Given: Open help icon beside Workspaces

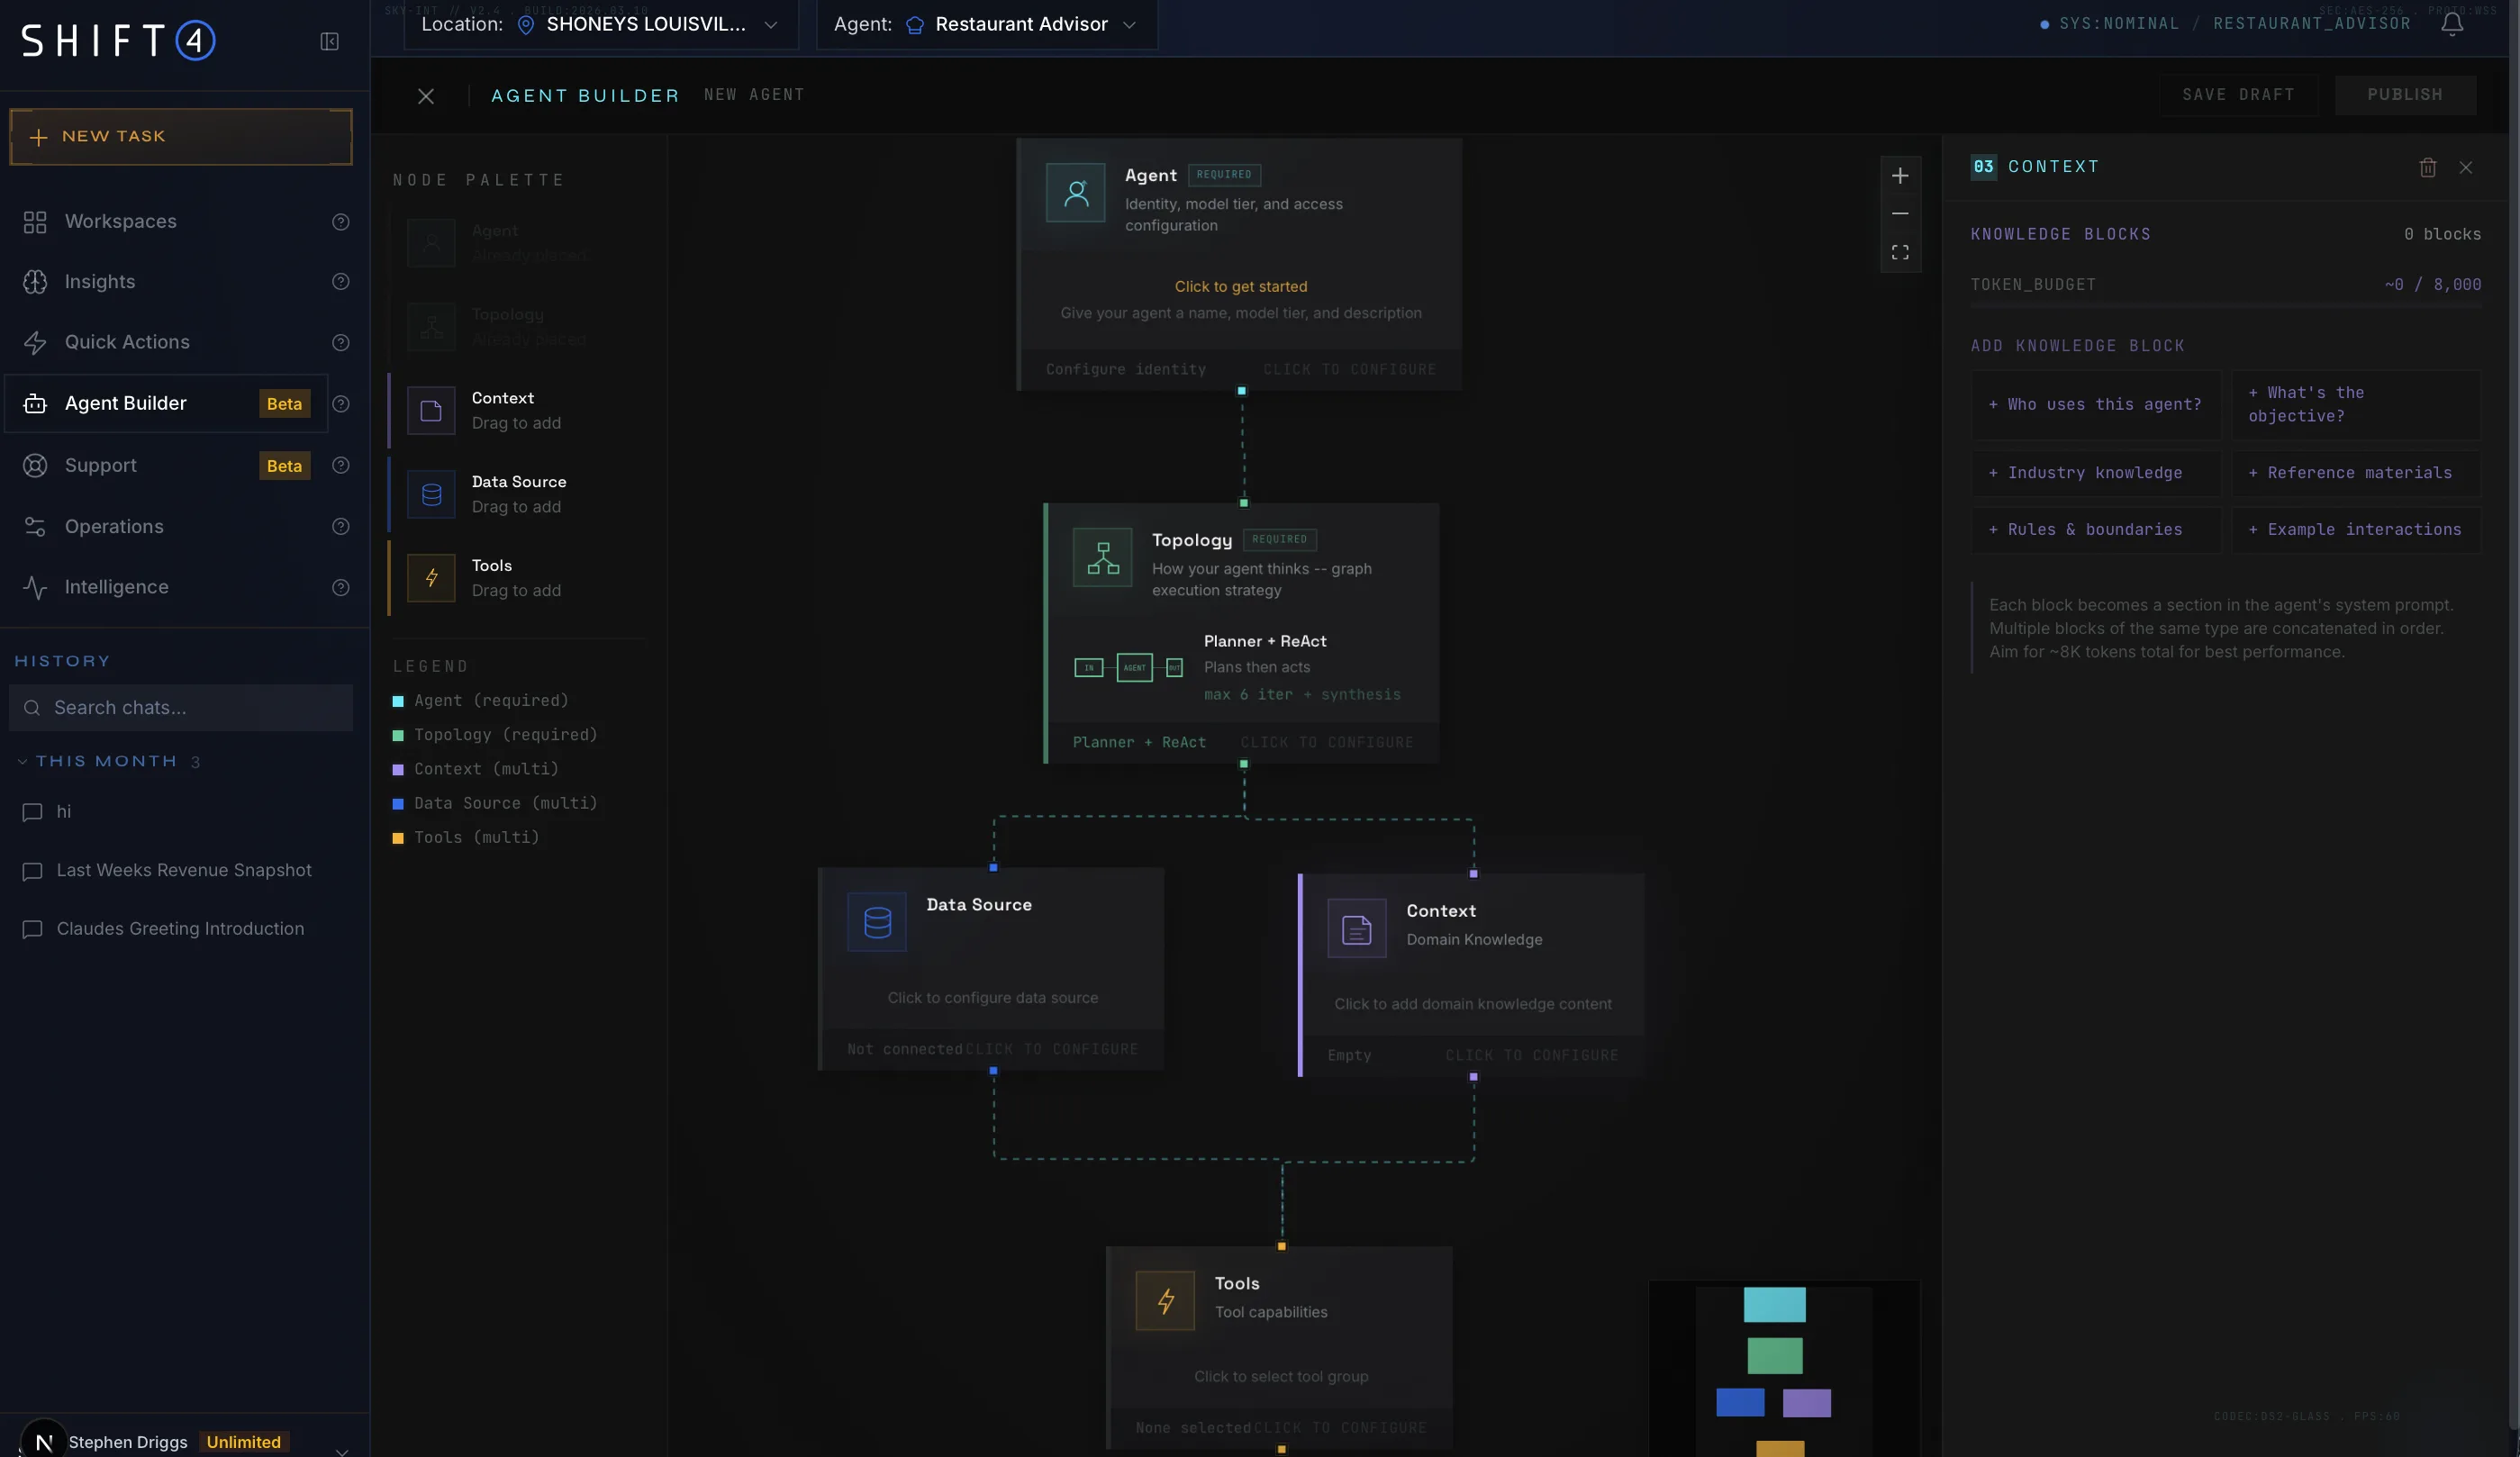Looking at the screenshot, I should click(341, 222).
